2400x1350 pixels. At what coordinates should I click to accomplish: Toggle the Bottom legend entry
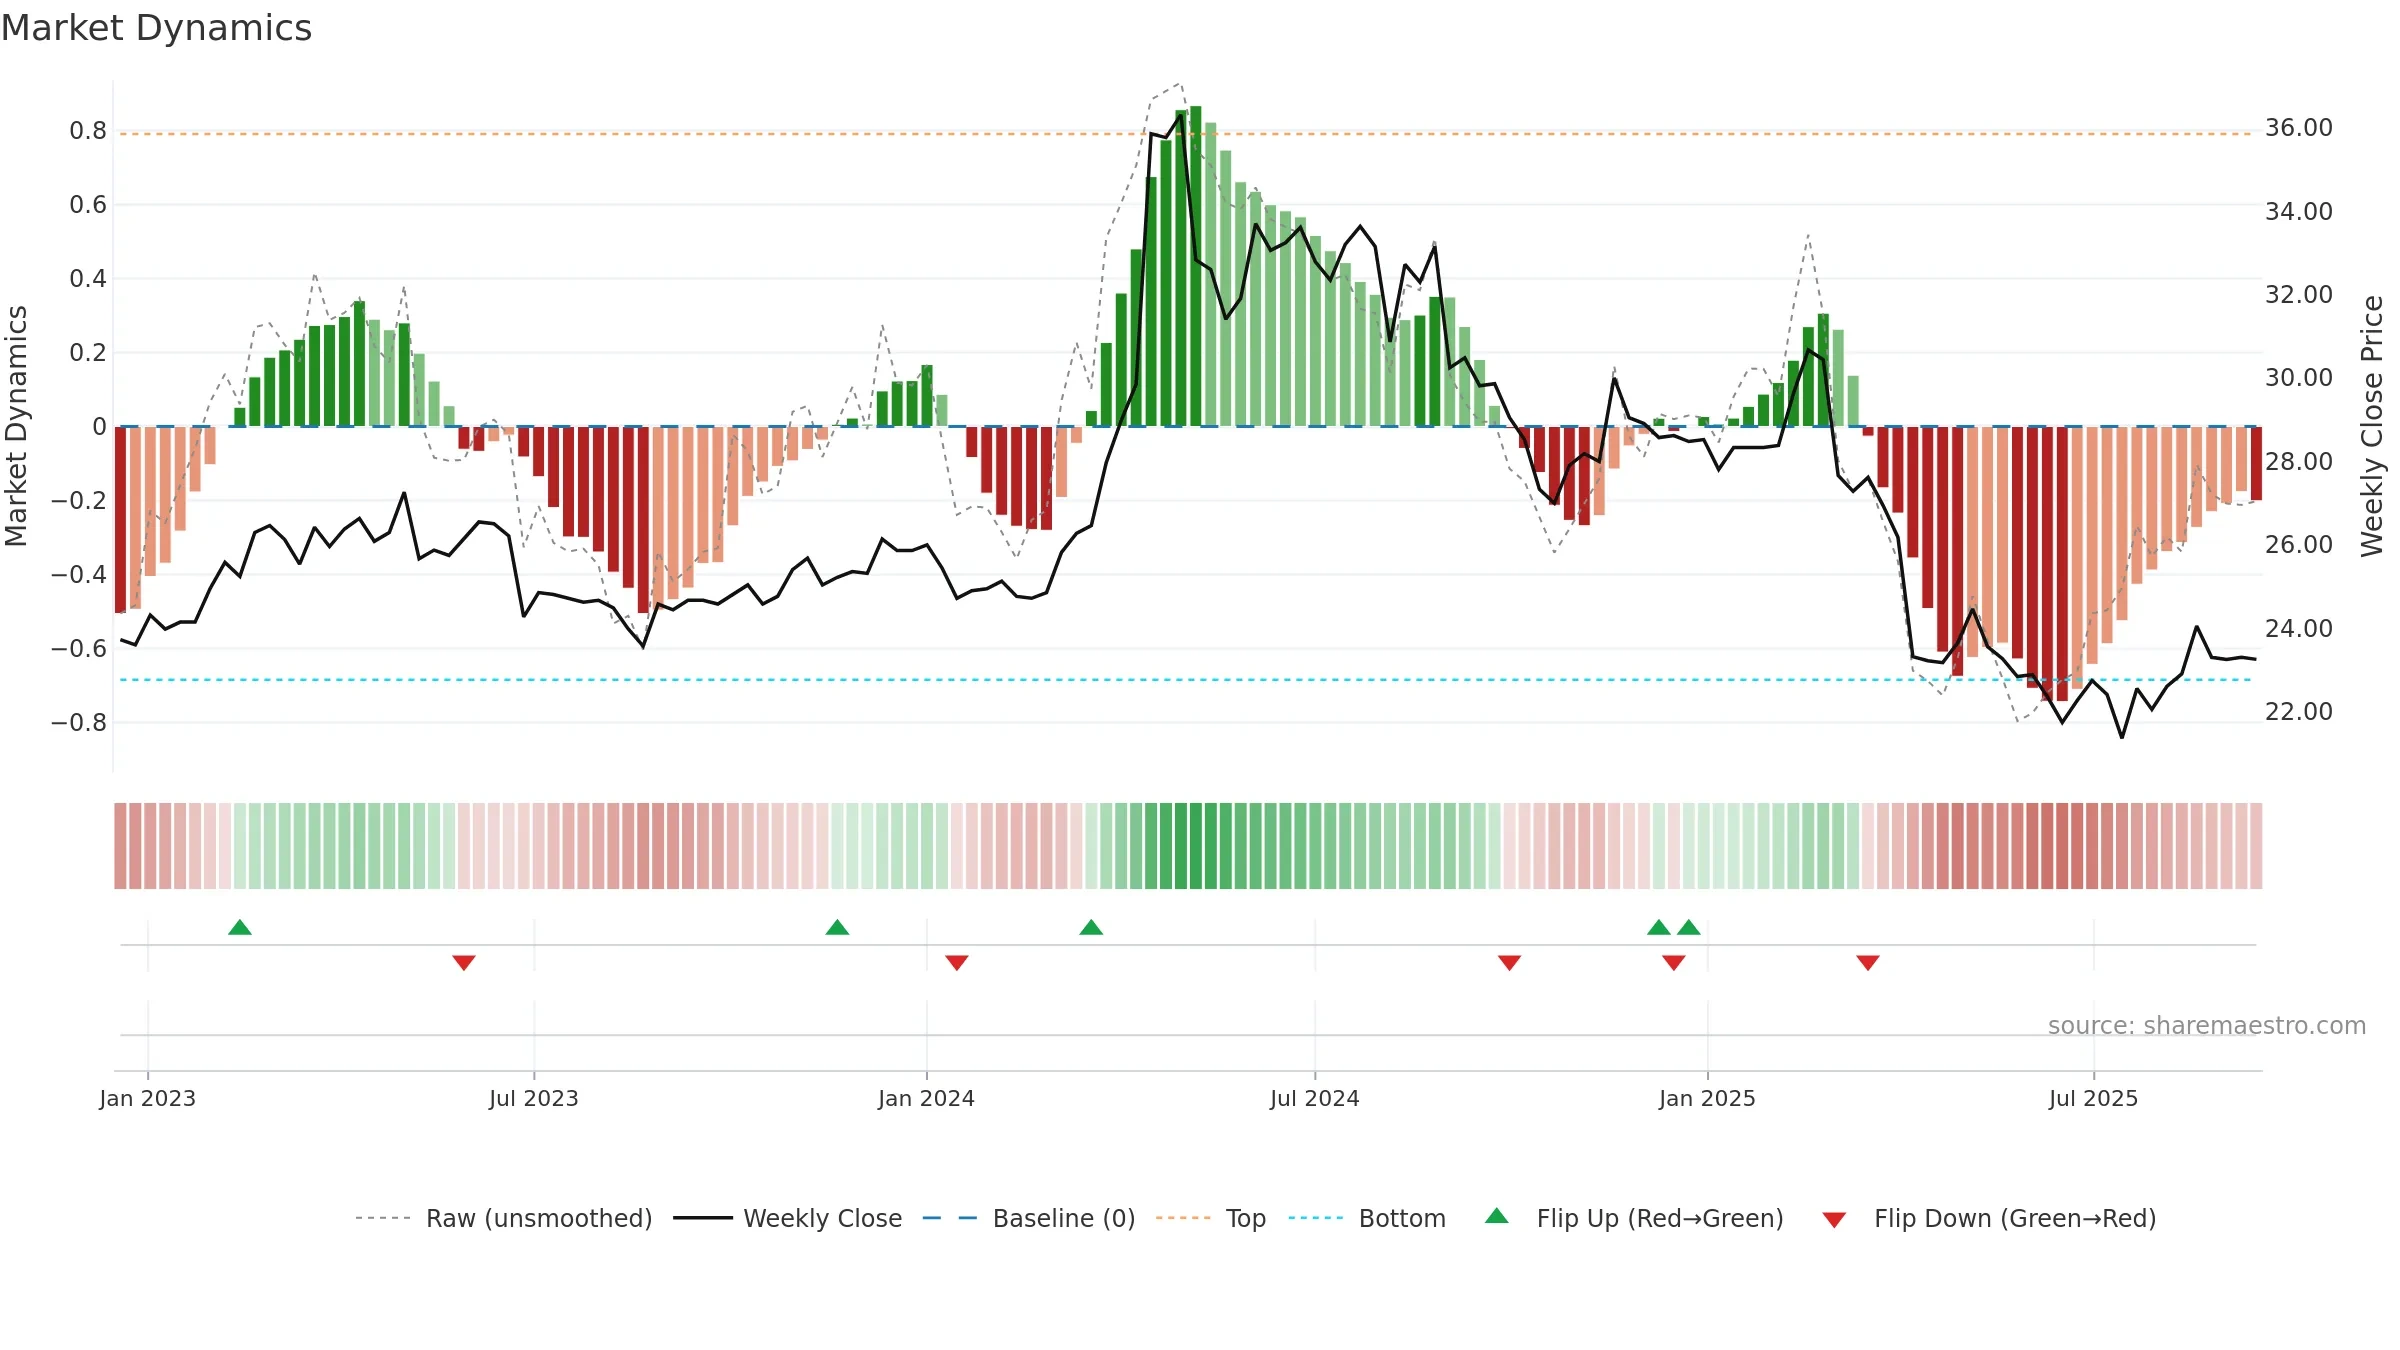point(1367,1218)
